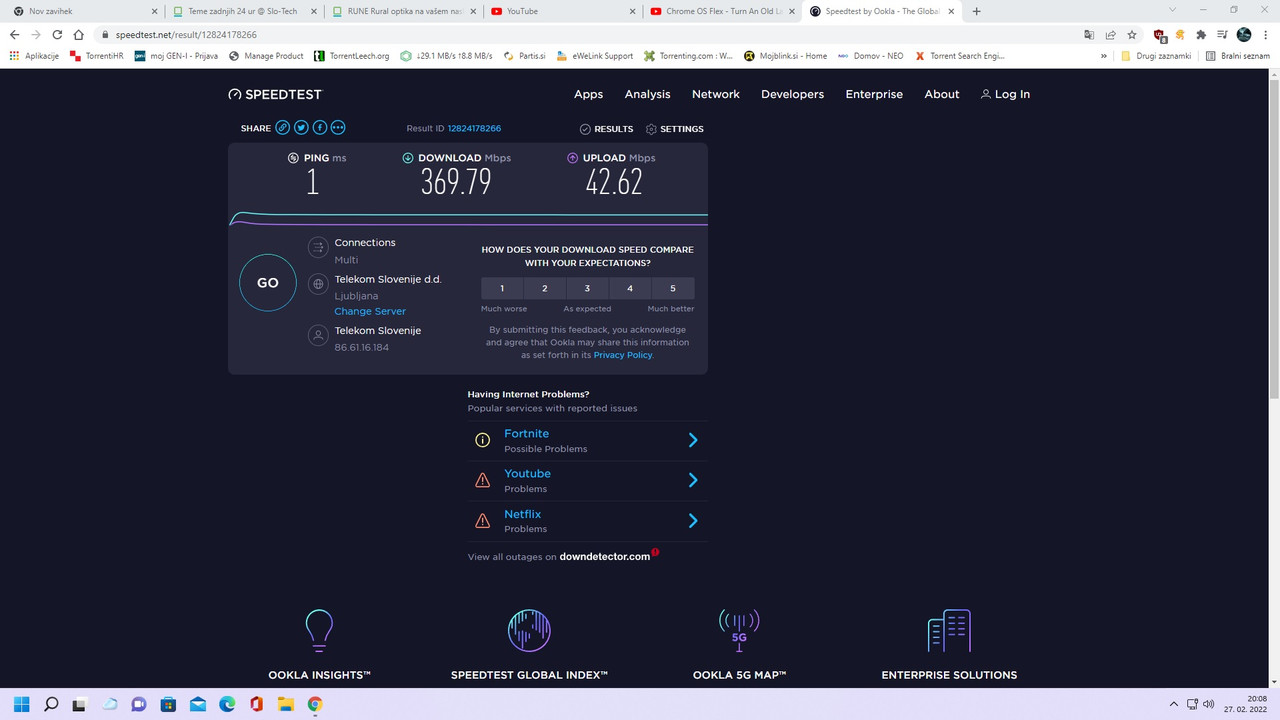Go to browser home page
This screenshot has height=720, width=1280.
pos(79,34)
